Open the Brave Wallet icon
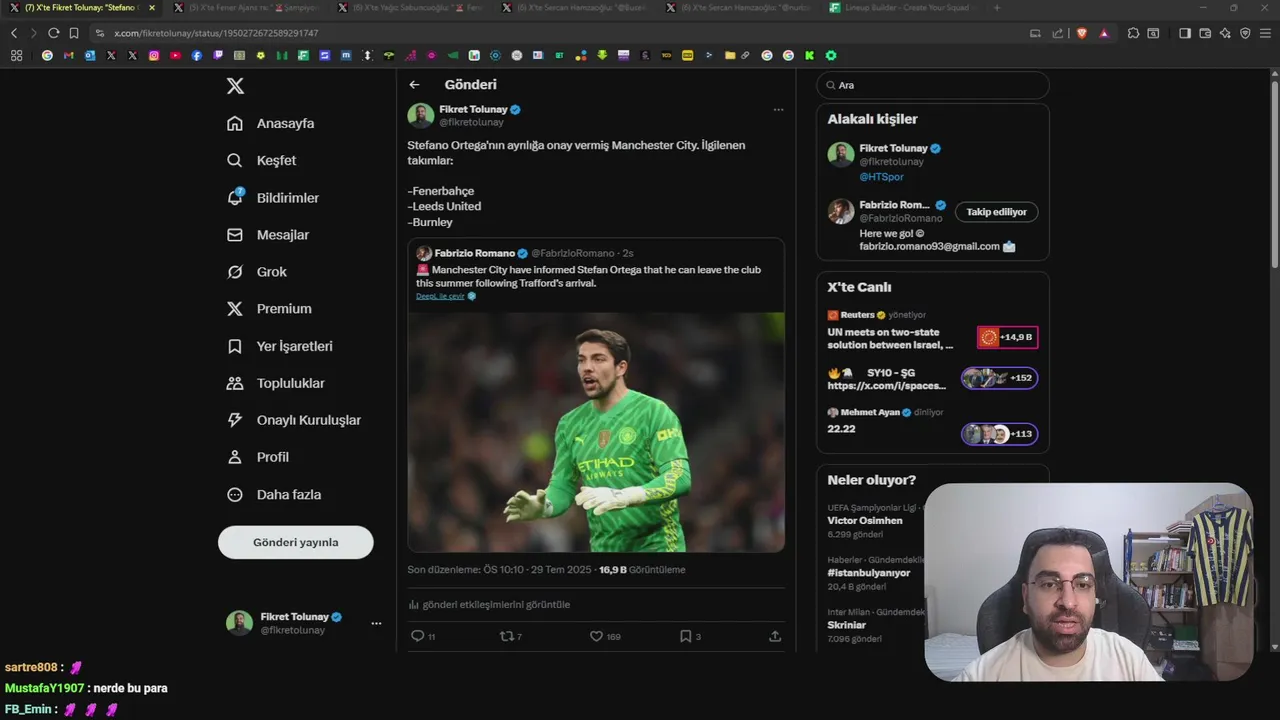Viewport: 1280px width, 720px height. pos(1205,33)
